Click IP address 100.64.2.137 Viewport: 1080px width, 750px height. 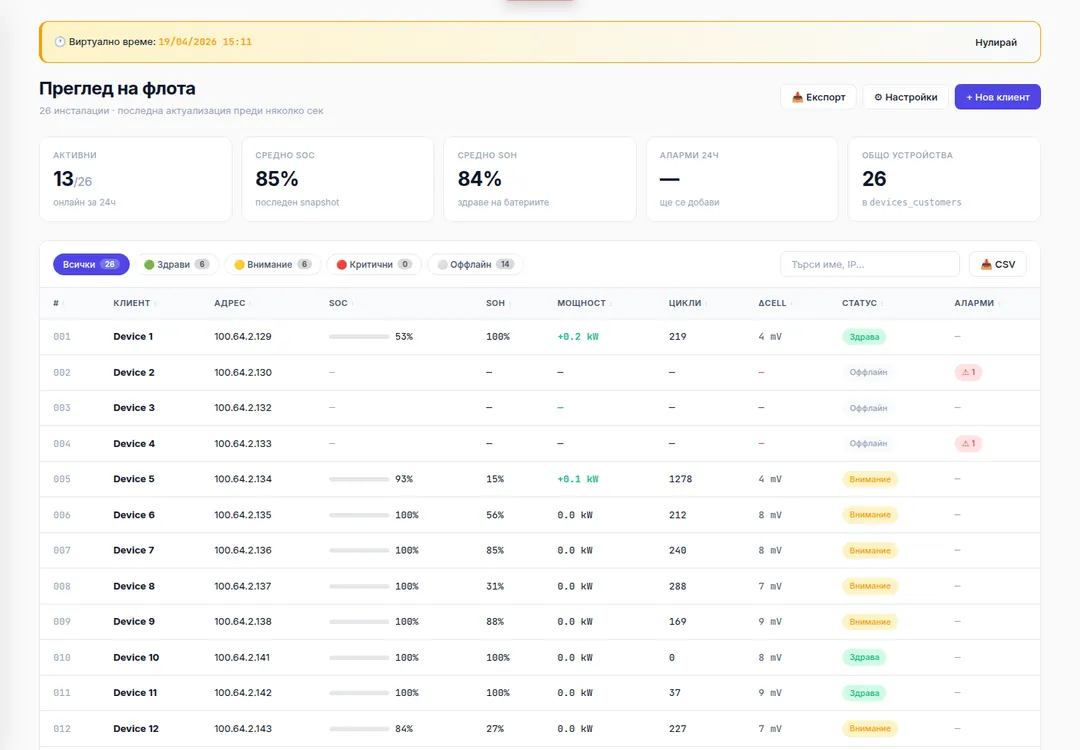(242, 586)
